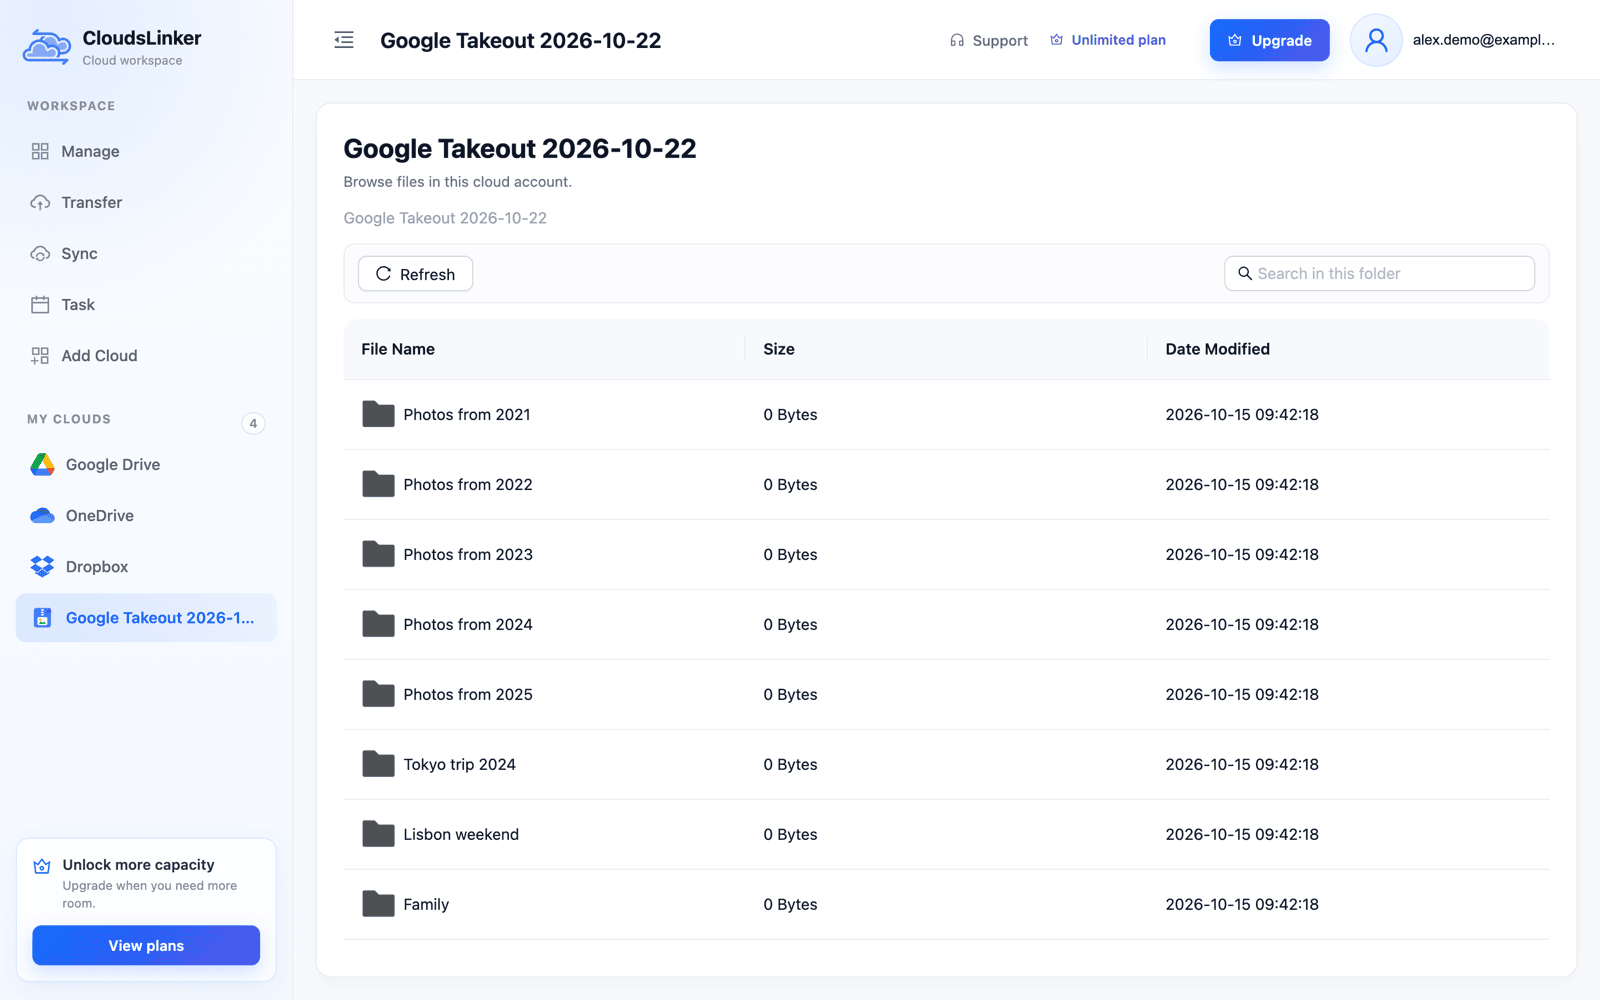Open the Support link

click(989, 40)
